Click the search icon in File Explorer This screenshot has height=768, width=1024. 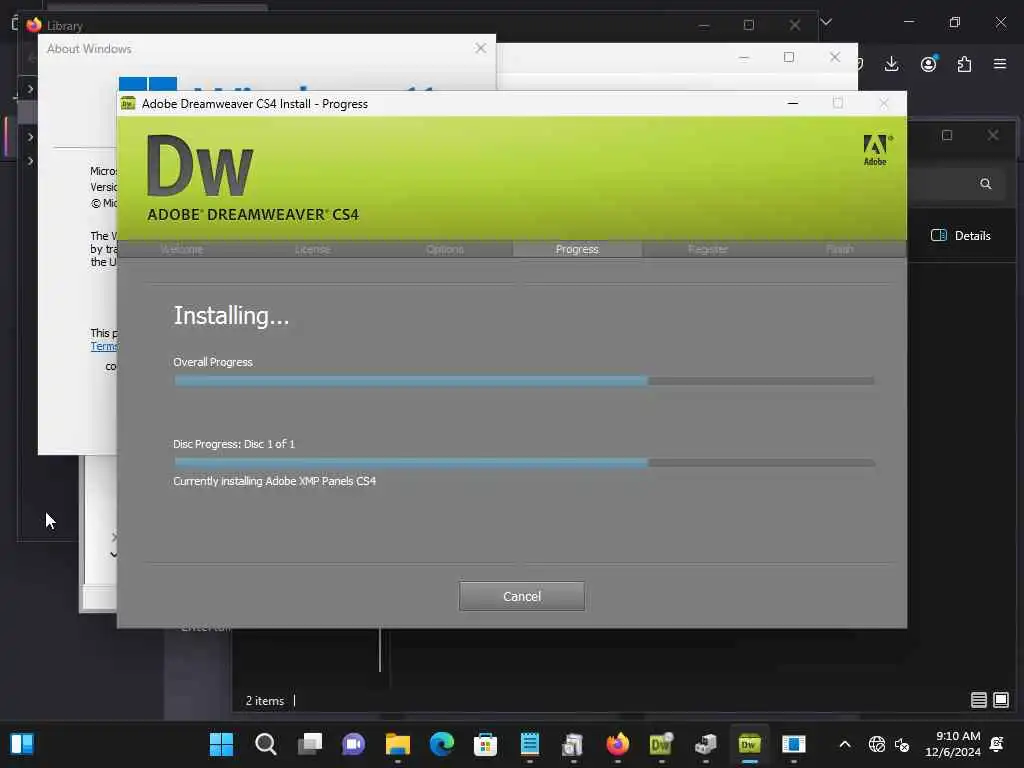(985, 184)
